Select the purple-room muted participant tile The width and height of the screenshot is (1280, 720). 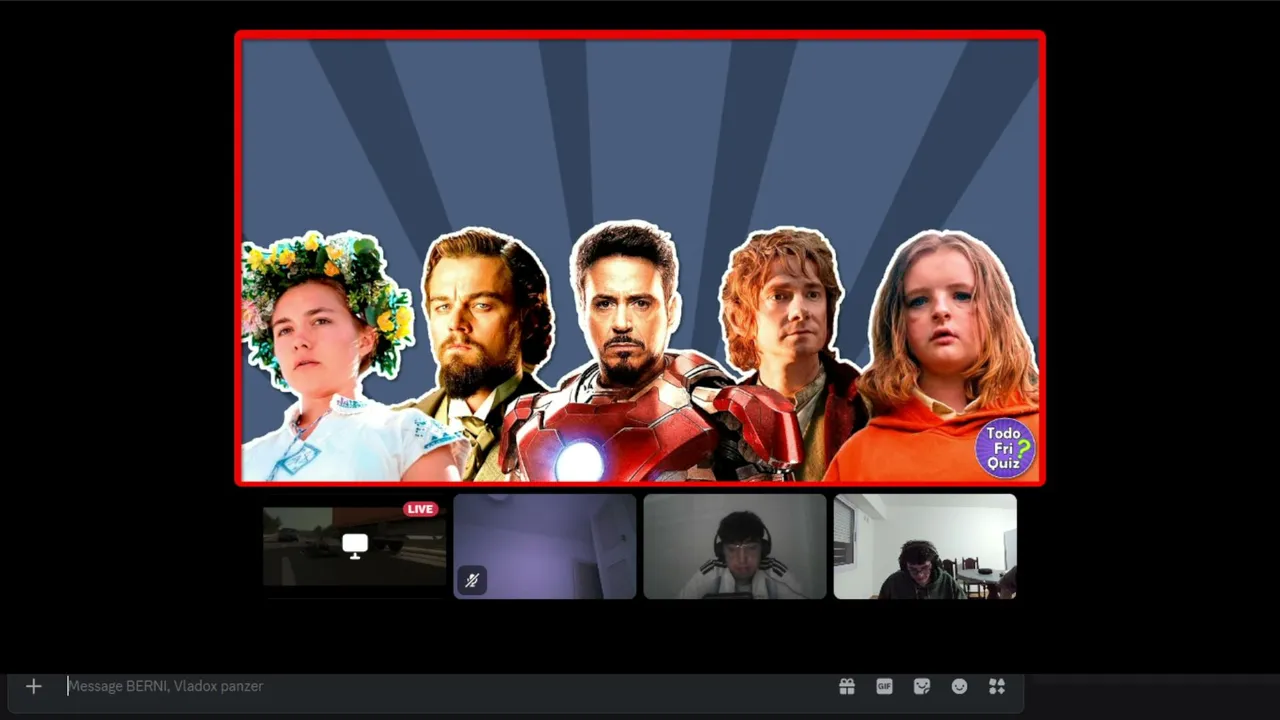545,546
